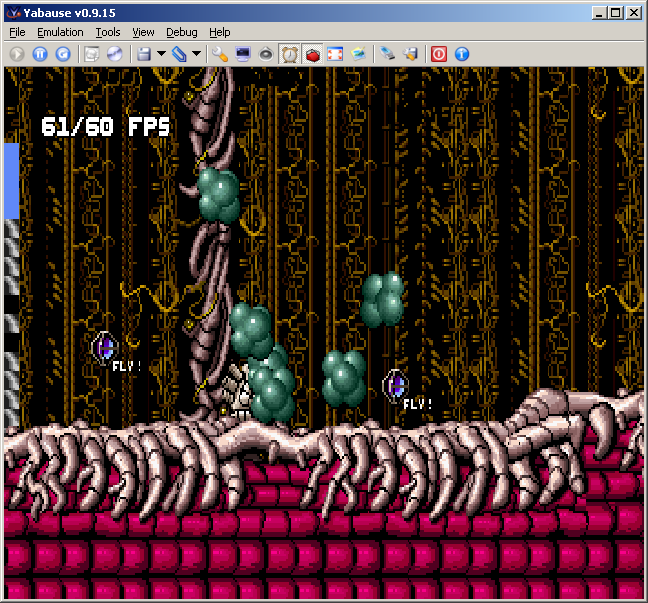Open the File menu
Viewport: 648px width, 603px height.
[x=17, y=32]
